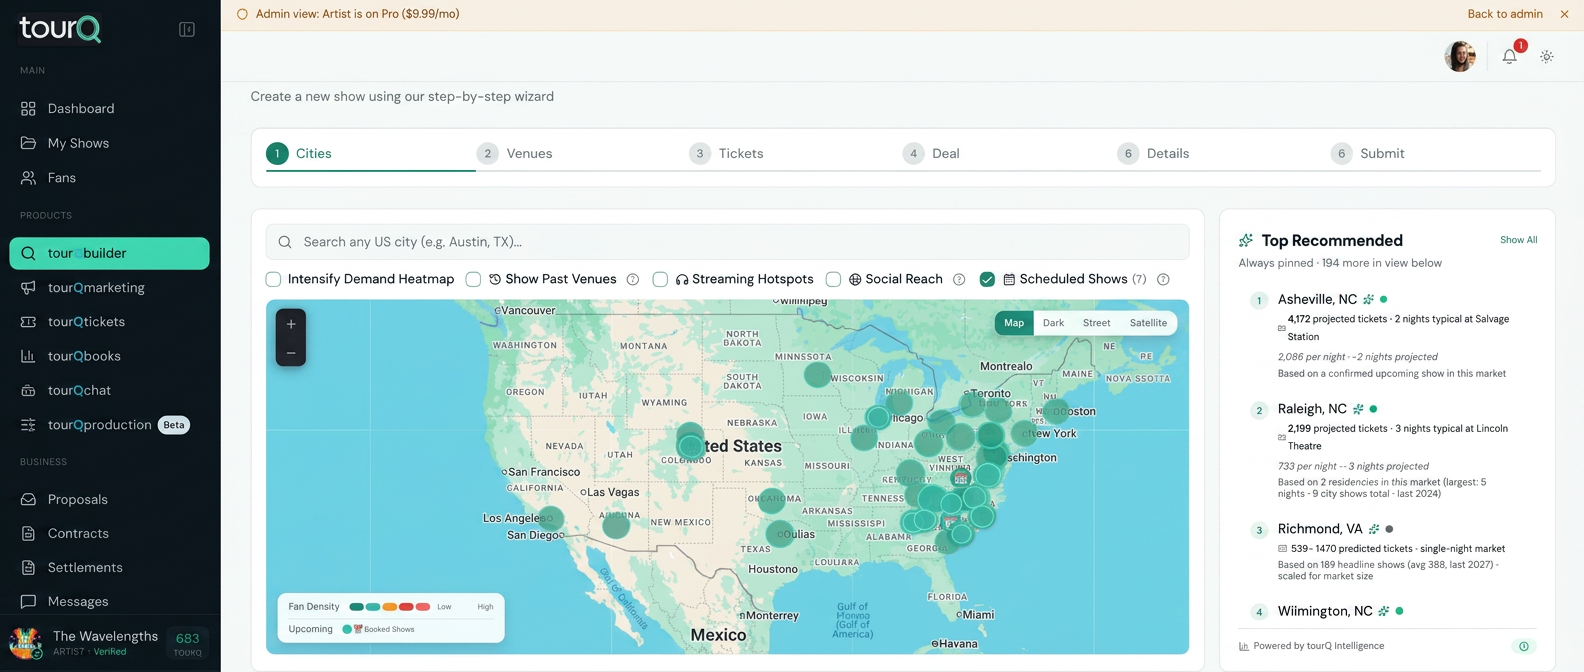
Task: Click help icon beside Scheduled Shows
Action: click(x=1163, y=280)
